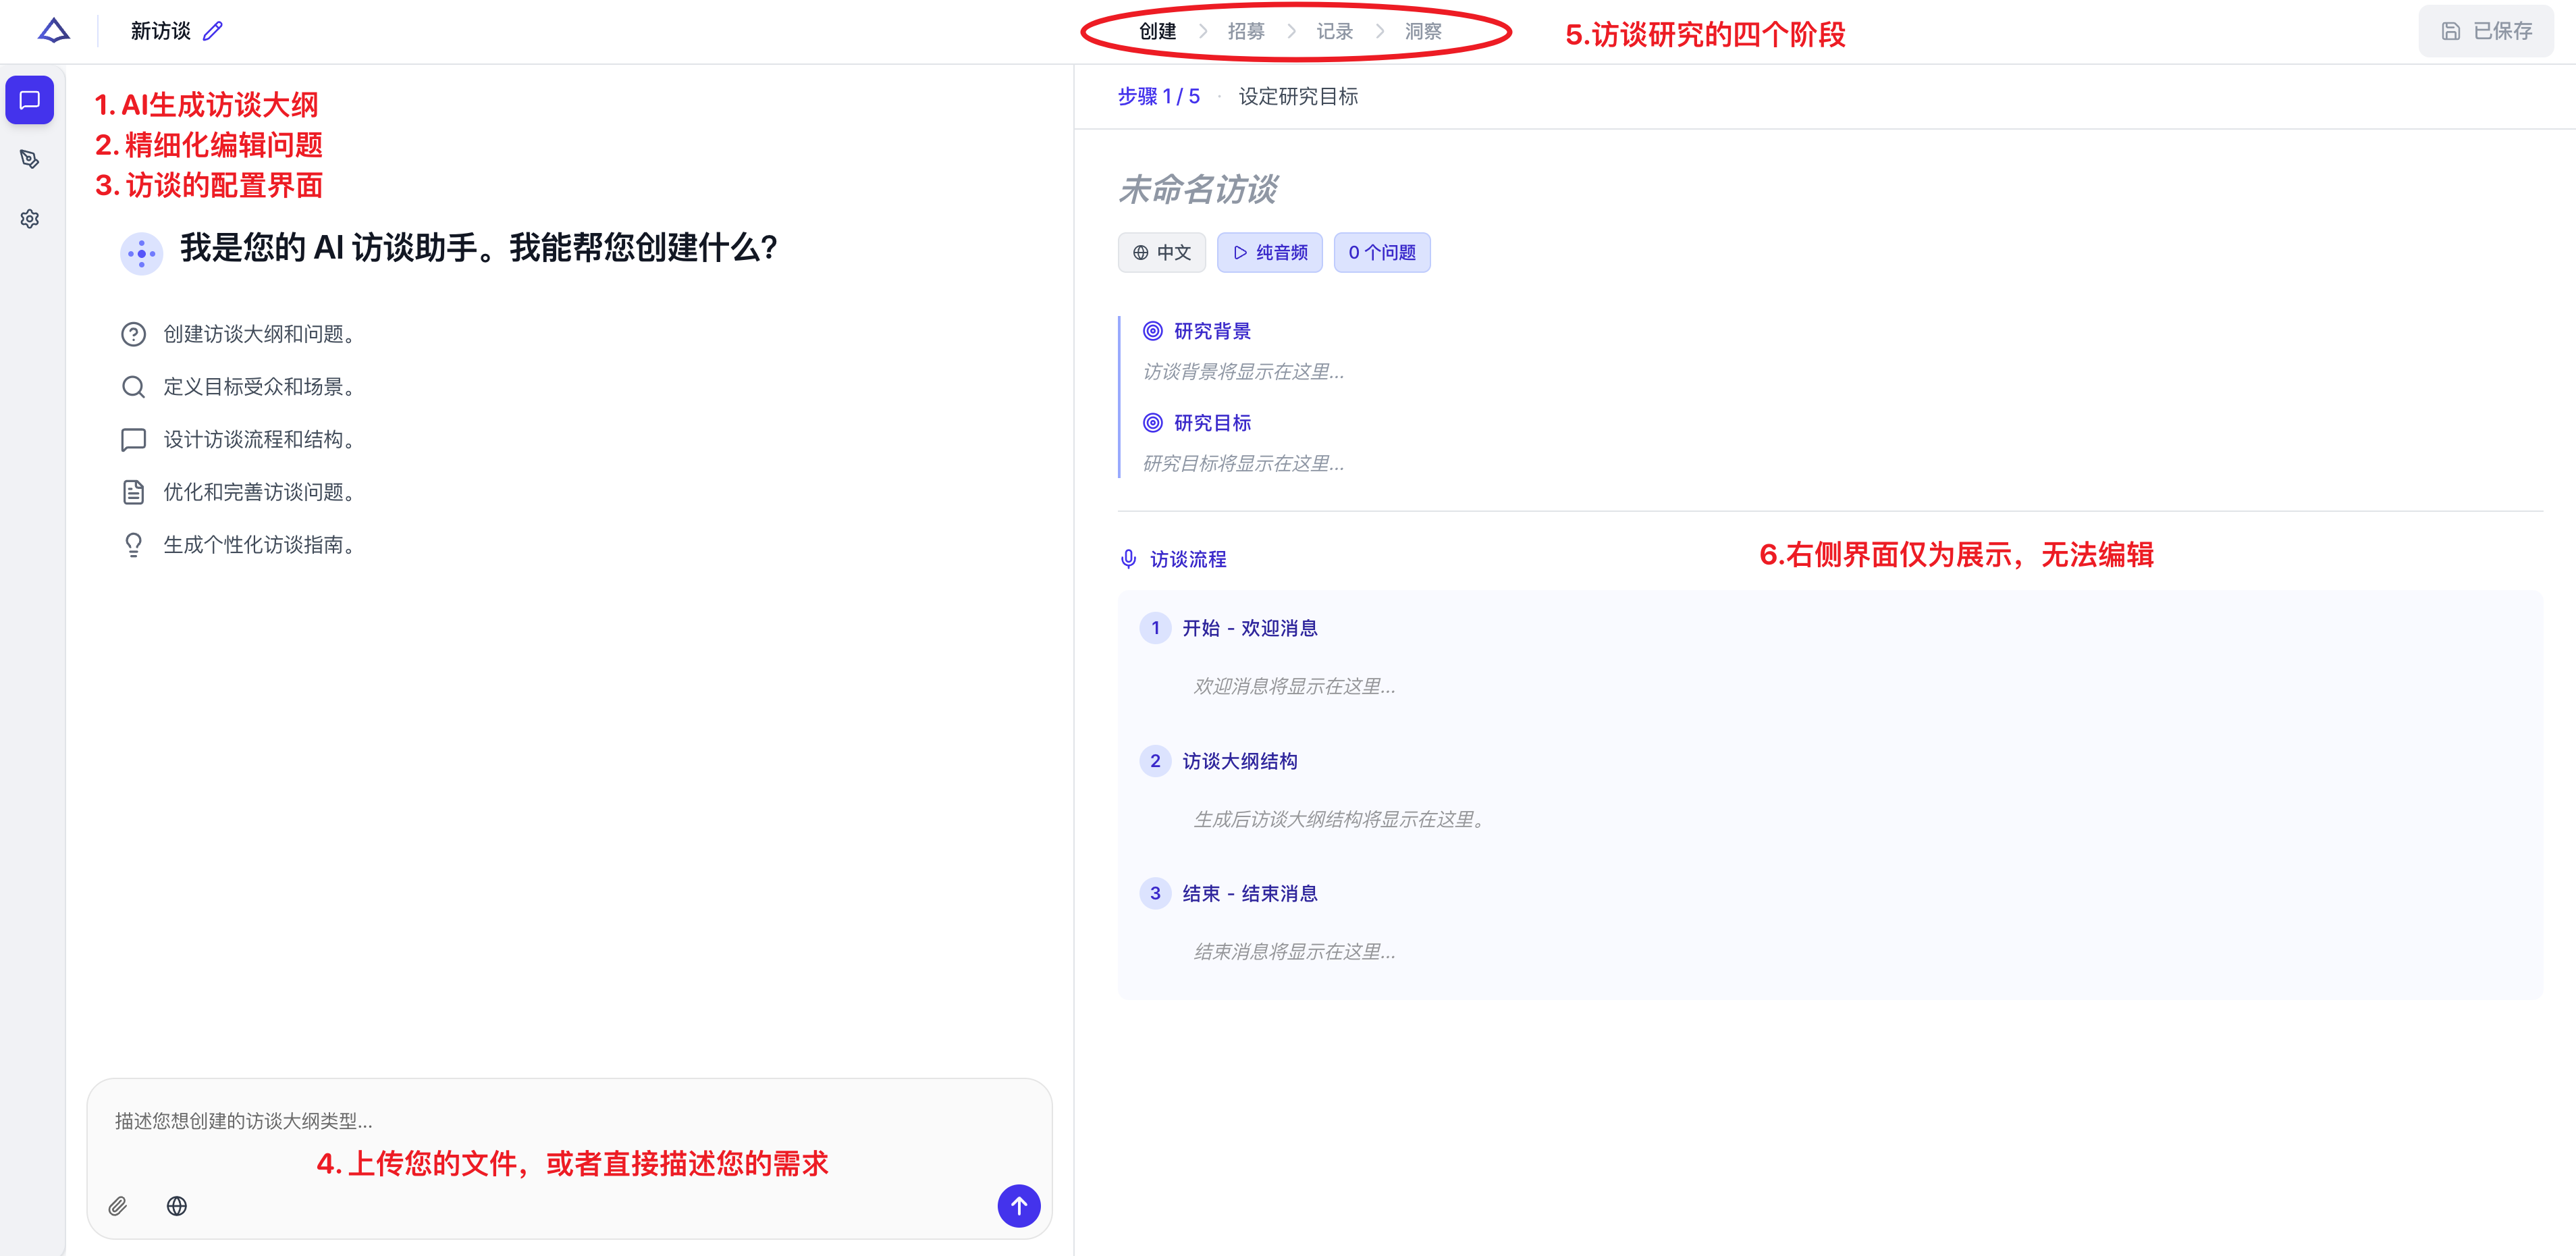The width and height of the screenshot is (2576, 1256).
Task: Click the AI assistant dots avatar
Action: point(142,253)
